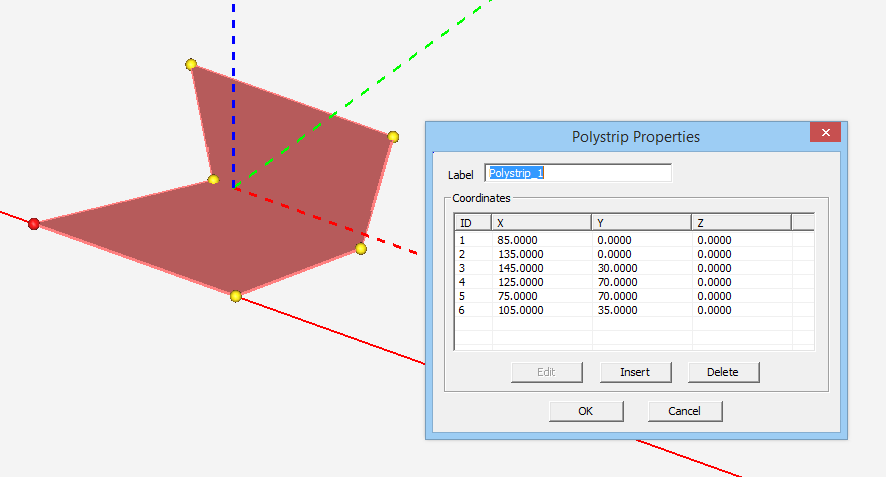The width and height of the screenshot is (886, 477).
Task: Click the Z column header
Action: (x=741, y=223)
